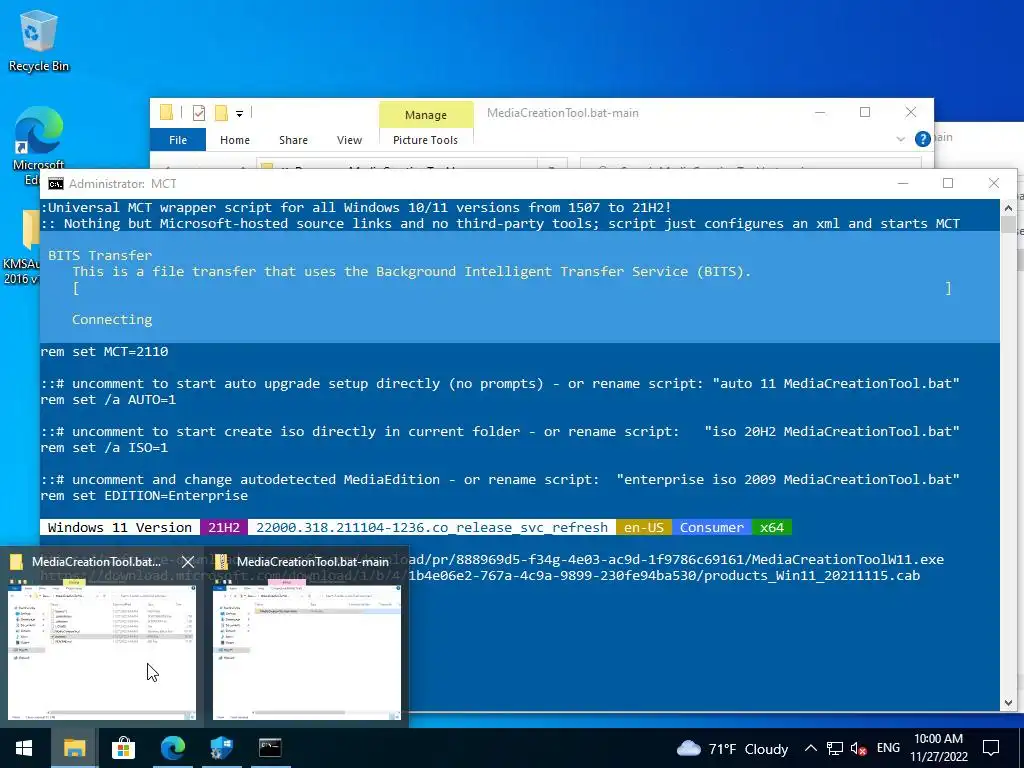Close the first MediaCreationTool.bat... preview thumbnail
The height and width of the screenshot is (768, 1024).
188,562
